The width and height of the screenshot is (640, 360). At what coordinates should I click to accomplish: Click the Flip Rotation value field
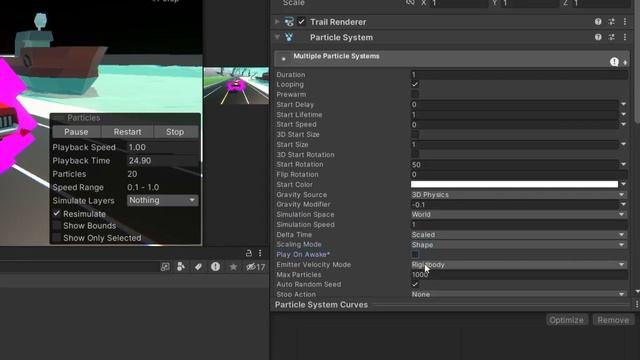[519, 174]
